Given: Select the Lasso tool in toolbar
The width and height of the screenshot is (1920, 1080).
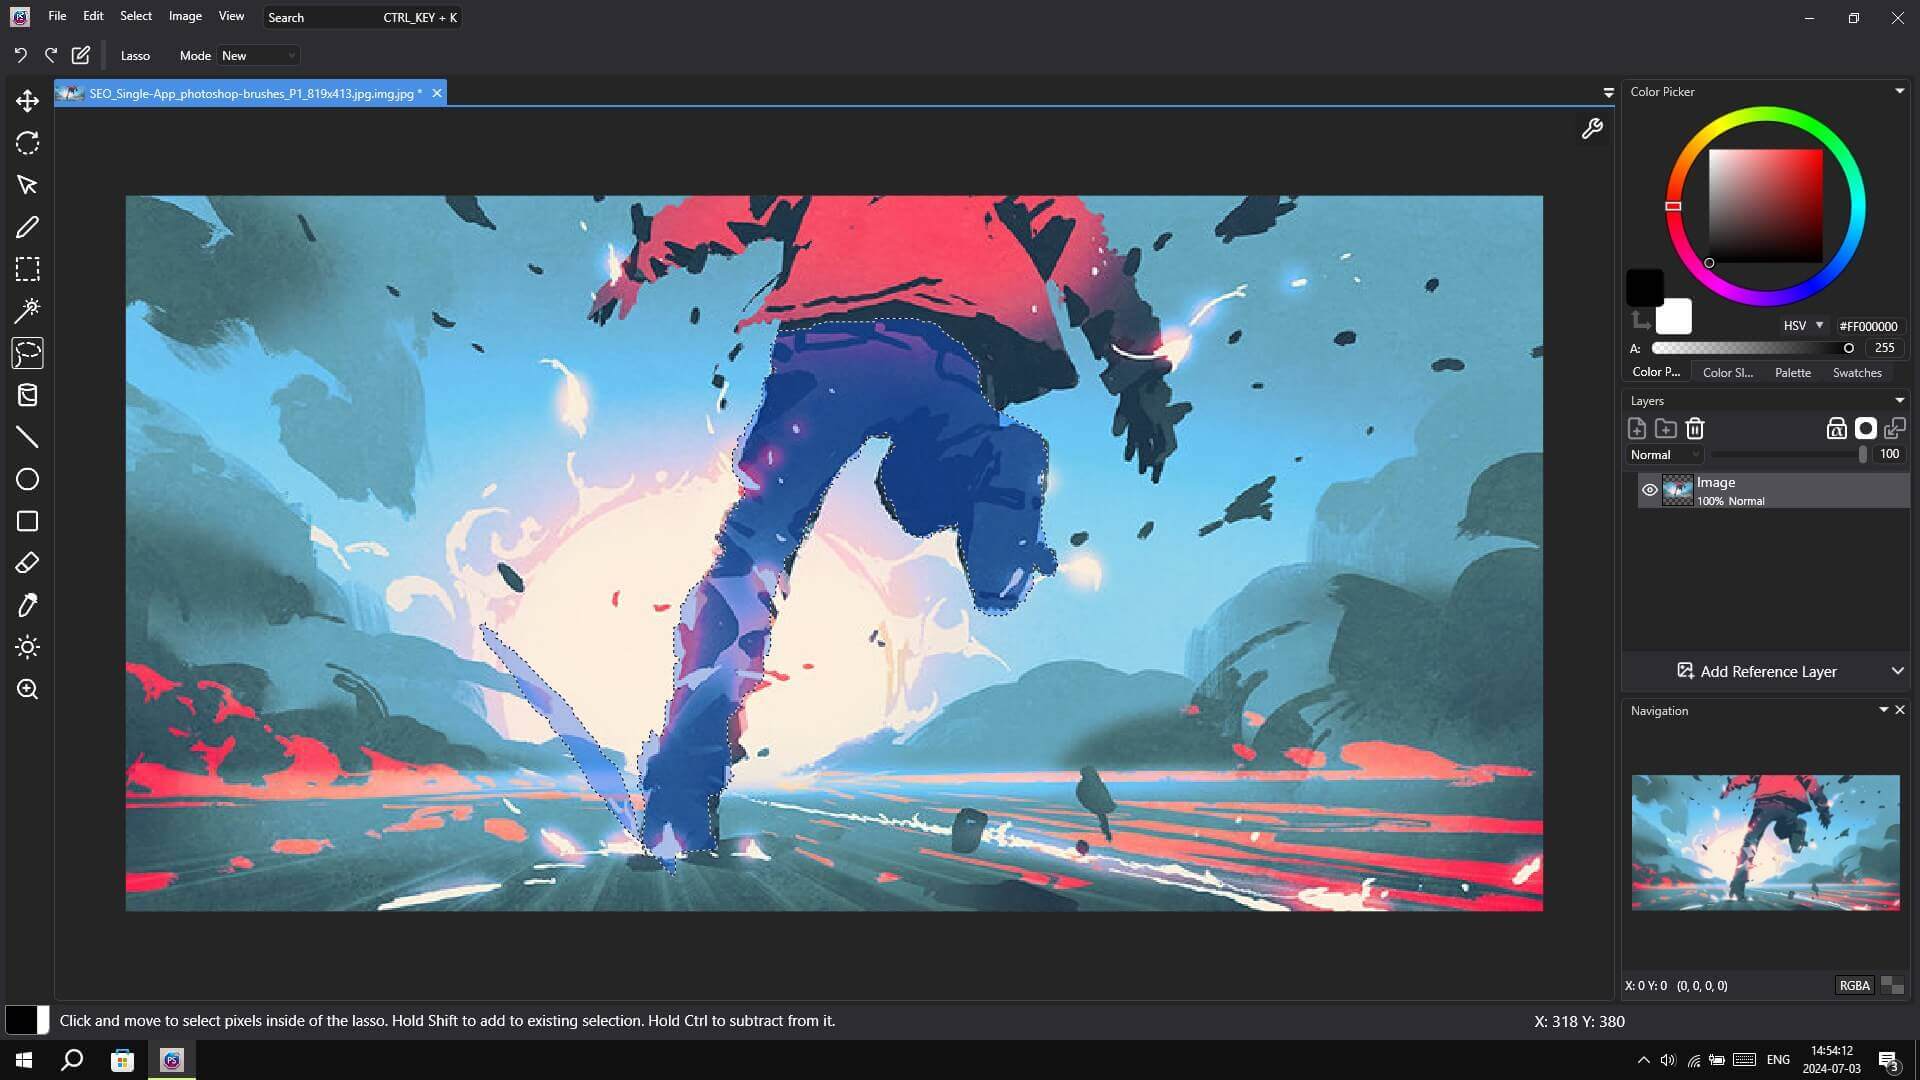Looking at the screenshot, I should coord(27,353).
